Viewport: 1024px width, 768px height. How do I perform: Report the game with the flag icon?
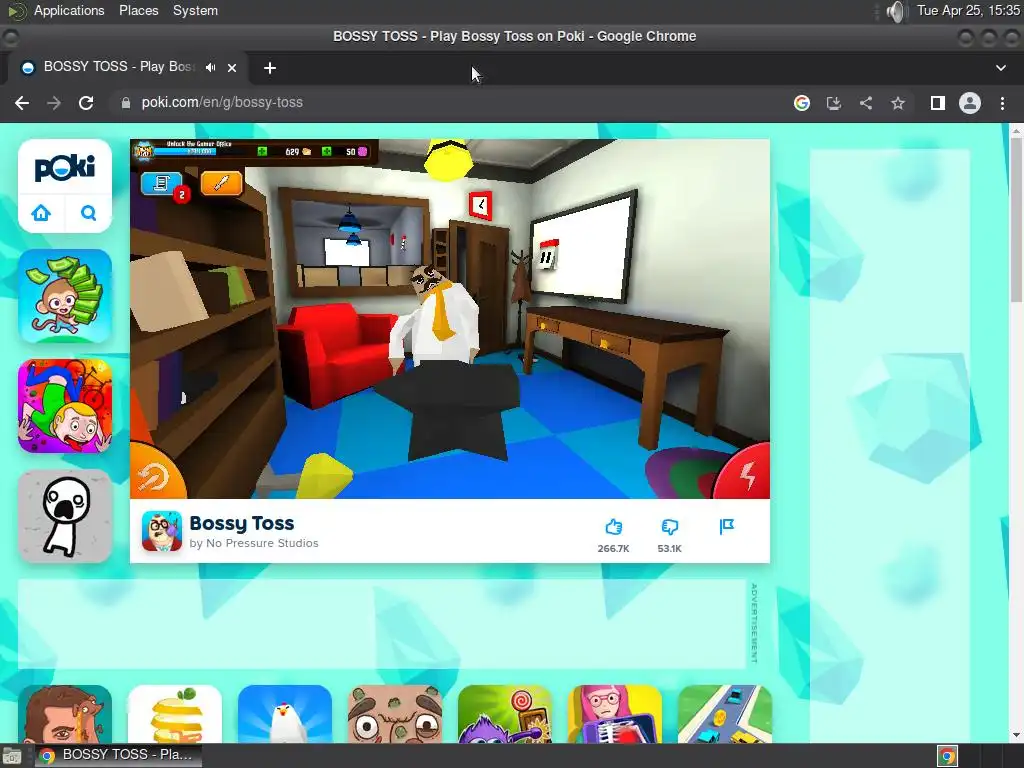tap(726, 526)
